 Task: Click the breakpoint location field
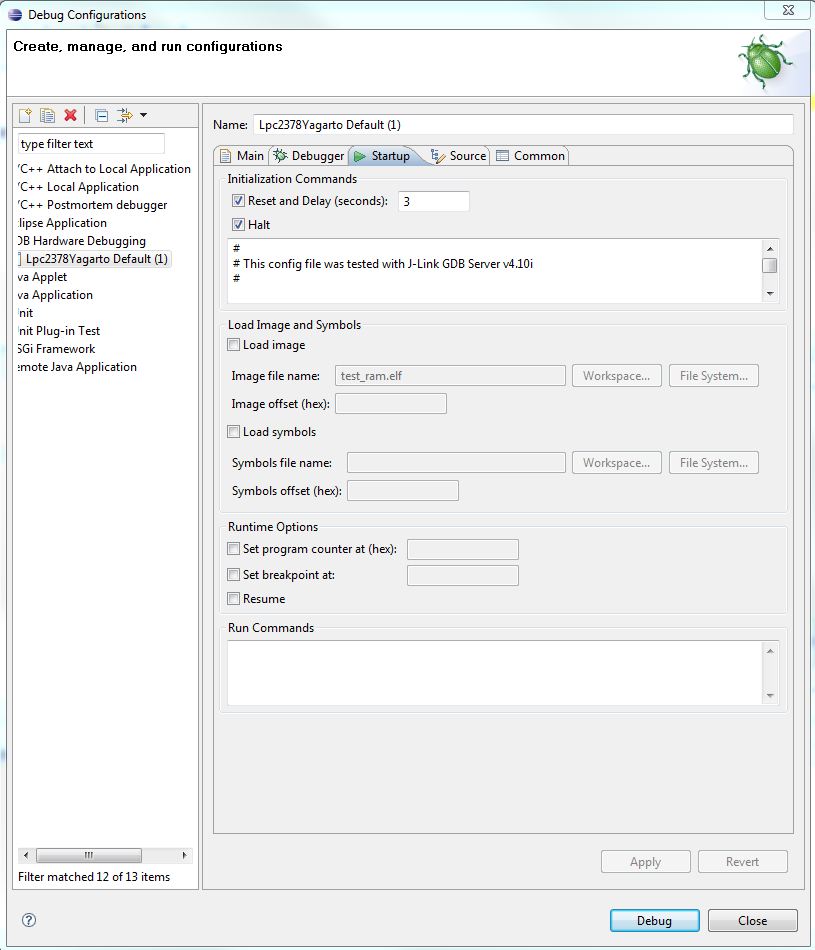click(463, 576)
